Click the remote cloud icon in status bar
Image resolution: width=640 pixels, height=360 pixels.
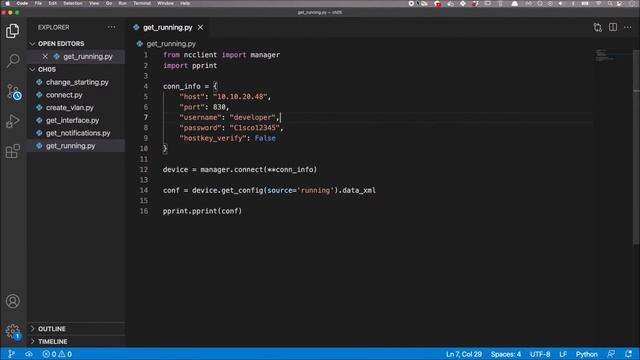29,354
